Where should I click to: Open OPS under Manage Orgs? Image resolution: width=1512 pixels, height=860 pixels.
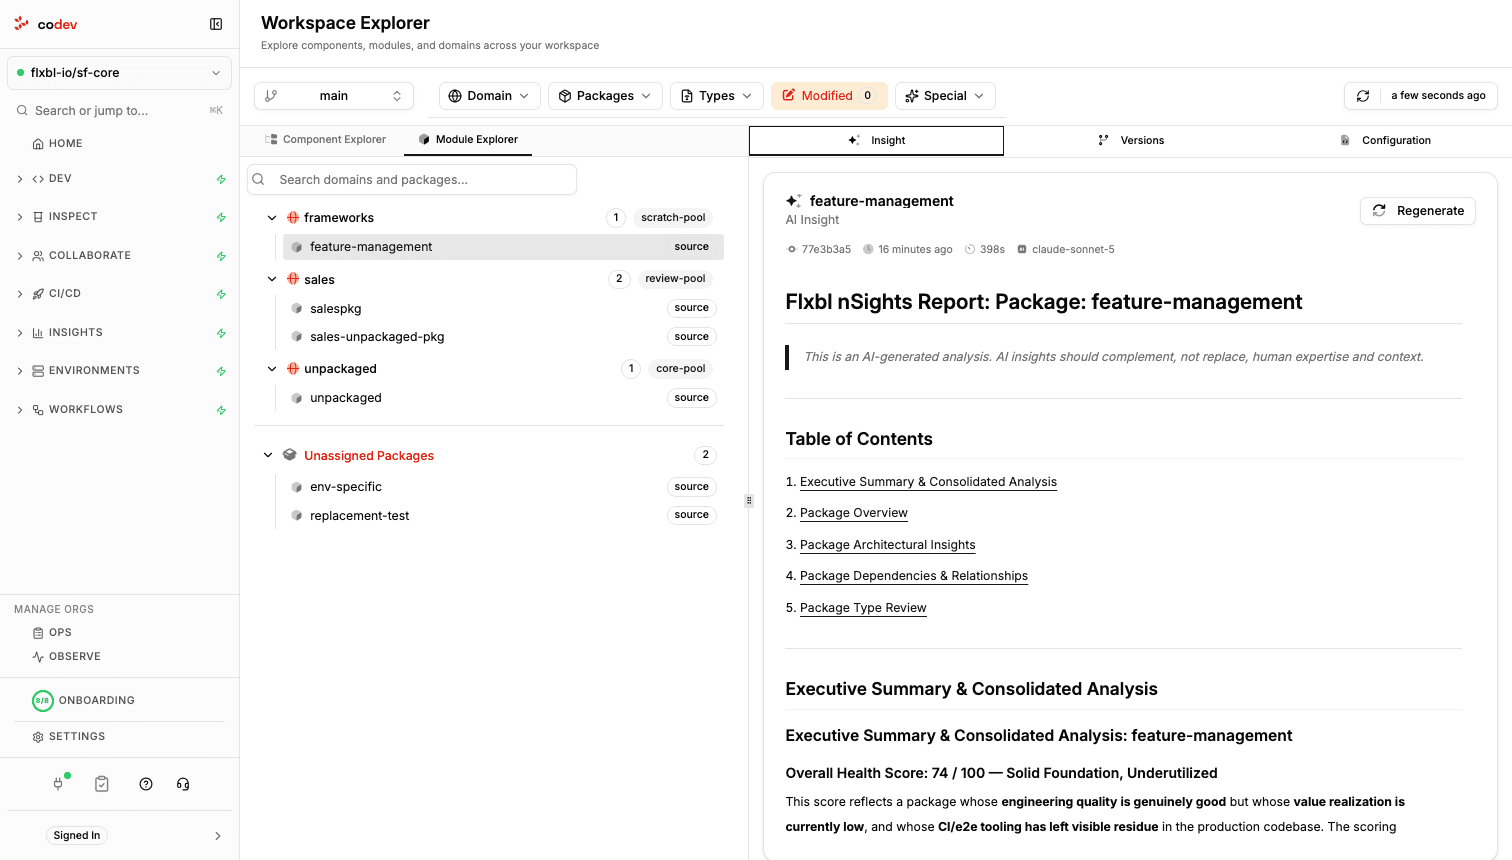click(52, 633)
